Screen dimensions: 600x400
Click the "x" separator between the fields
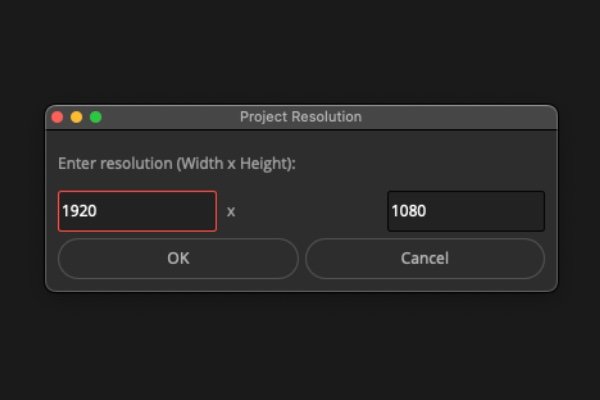231,211
